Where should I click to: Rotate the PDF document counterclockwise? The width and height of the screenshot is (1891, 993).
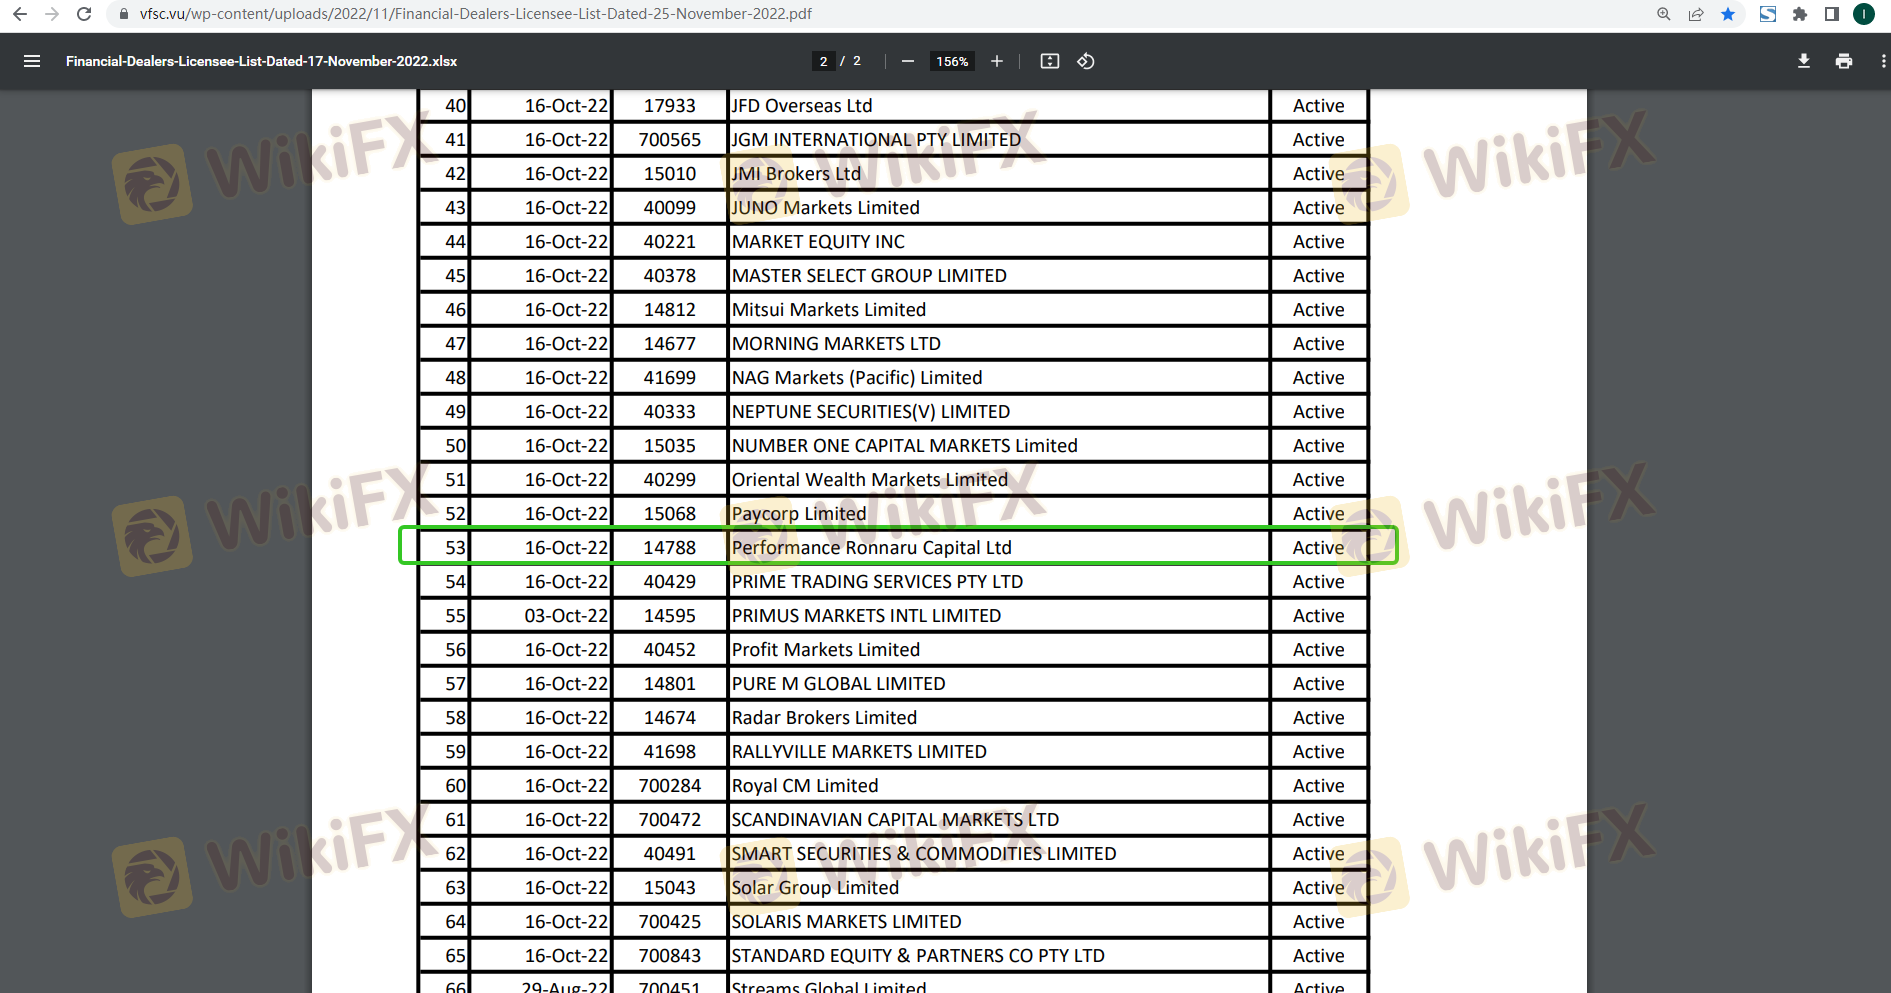tap(1086, 61)
